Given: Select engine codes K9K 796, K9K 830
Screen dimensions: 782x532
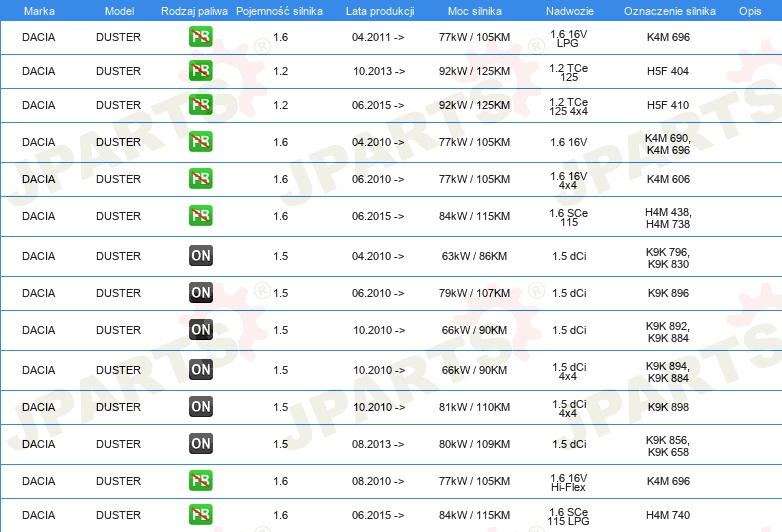Looking at the screenshot, I should [668, 258].
